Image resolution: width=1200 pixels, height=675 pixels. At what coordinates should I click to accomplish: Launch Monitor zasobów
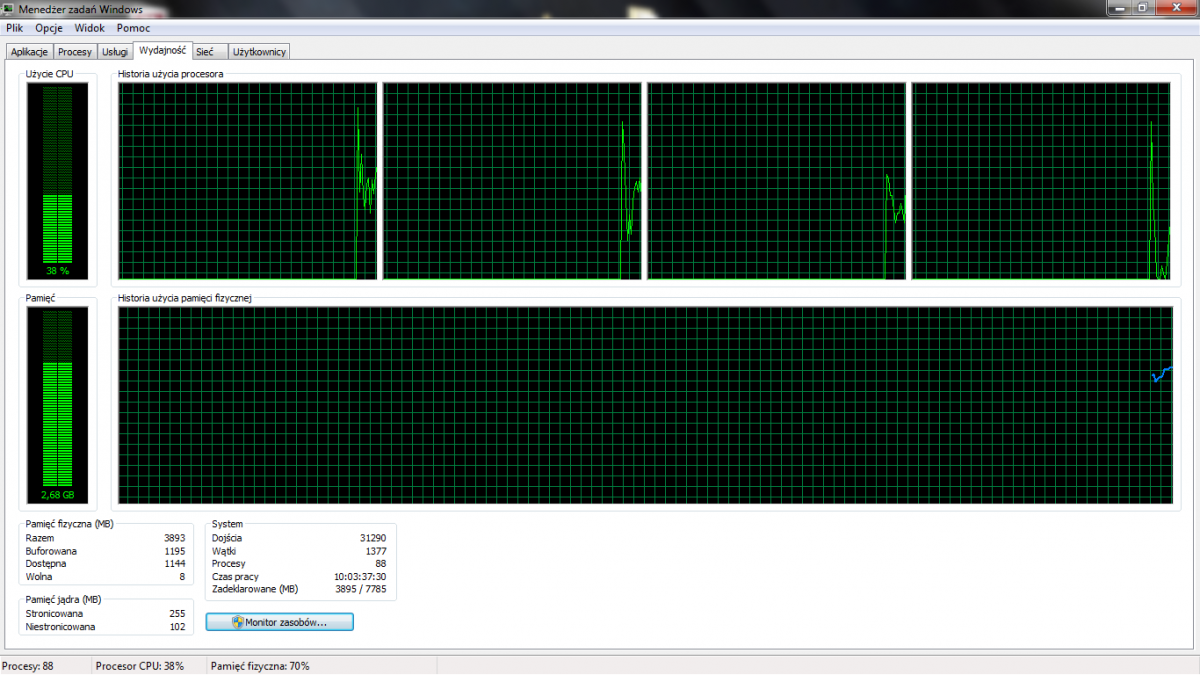click(x=280, y=622)
